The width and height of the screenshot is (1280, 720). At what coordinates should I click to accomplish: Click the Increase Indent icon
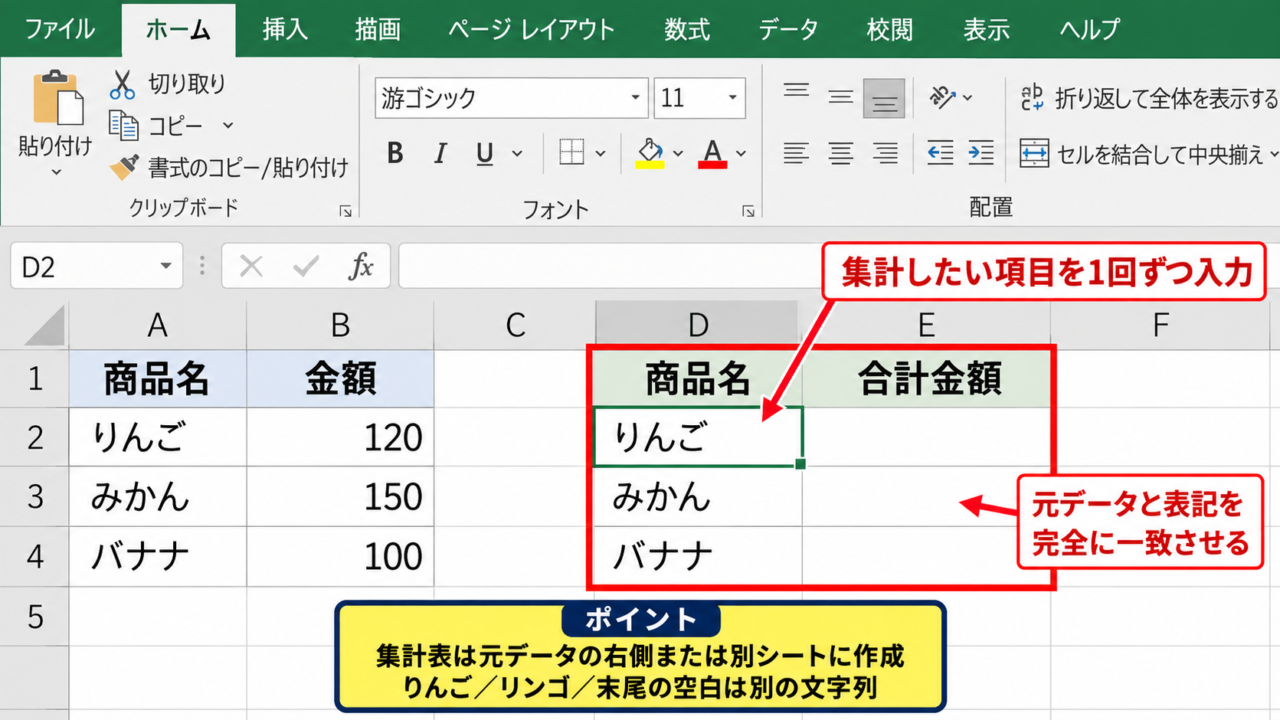tap(981, 153)
